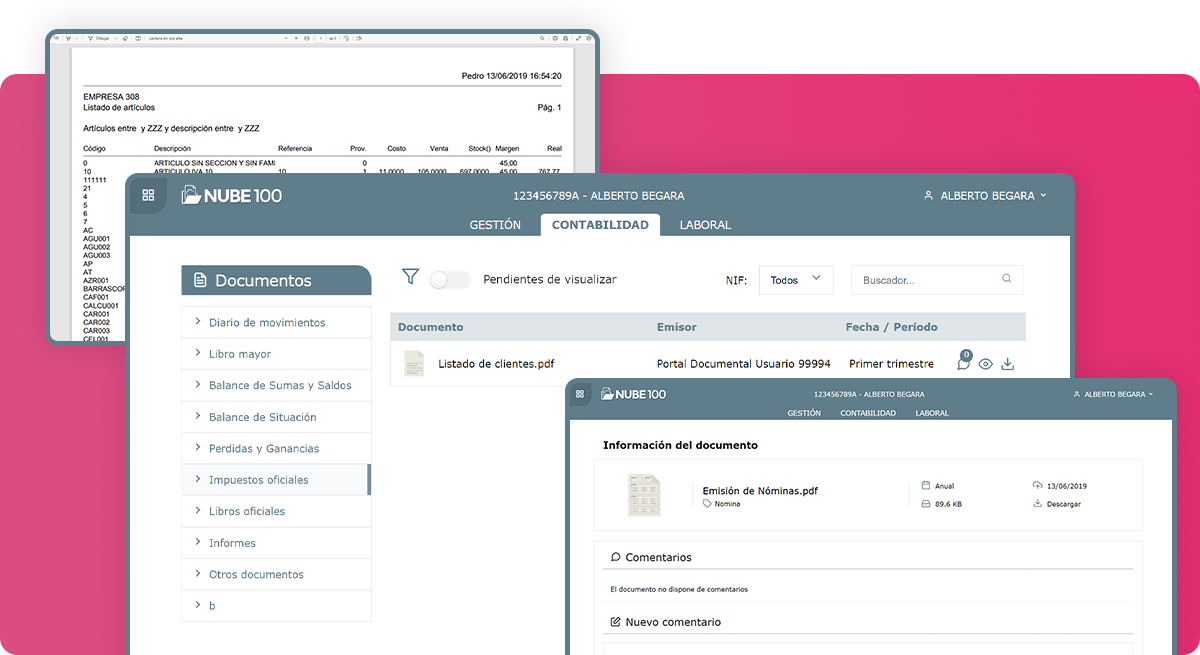
Task: View Listado de clientes.pdf with eye icon
Action: point(986,364)
